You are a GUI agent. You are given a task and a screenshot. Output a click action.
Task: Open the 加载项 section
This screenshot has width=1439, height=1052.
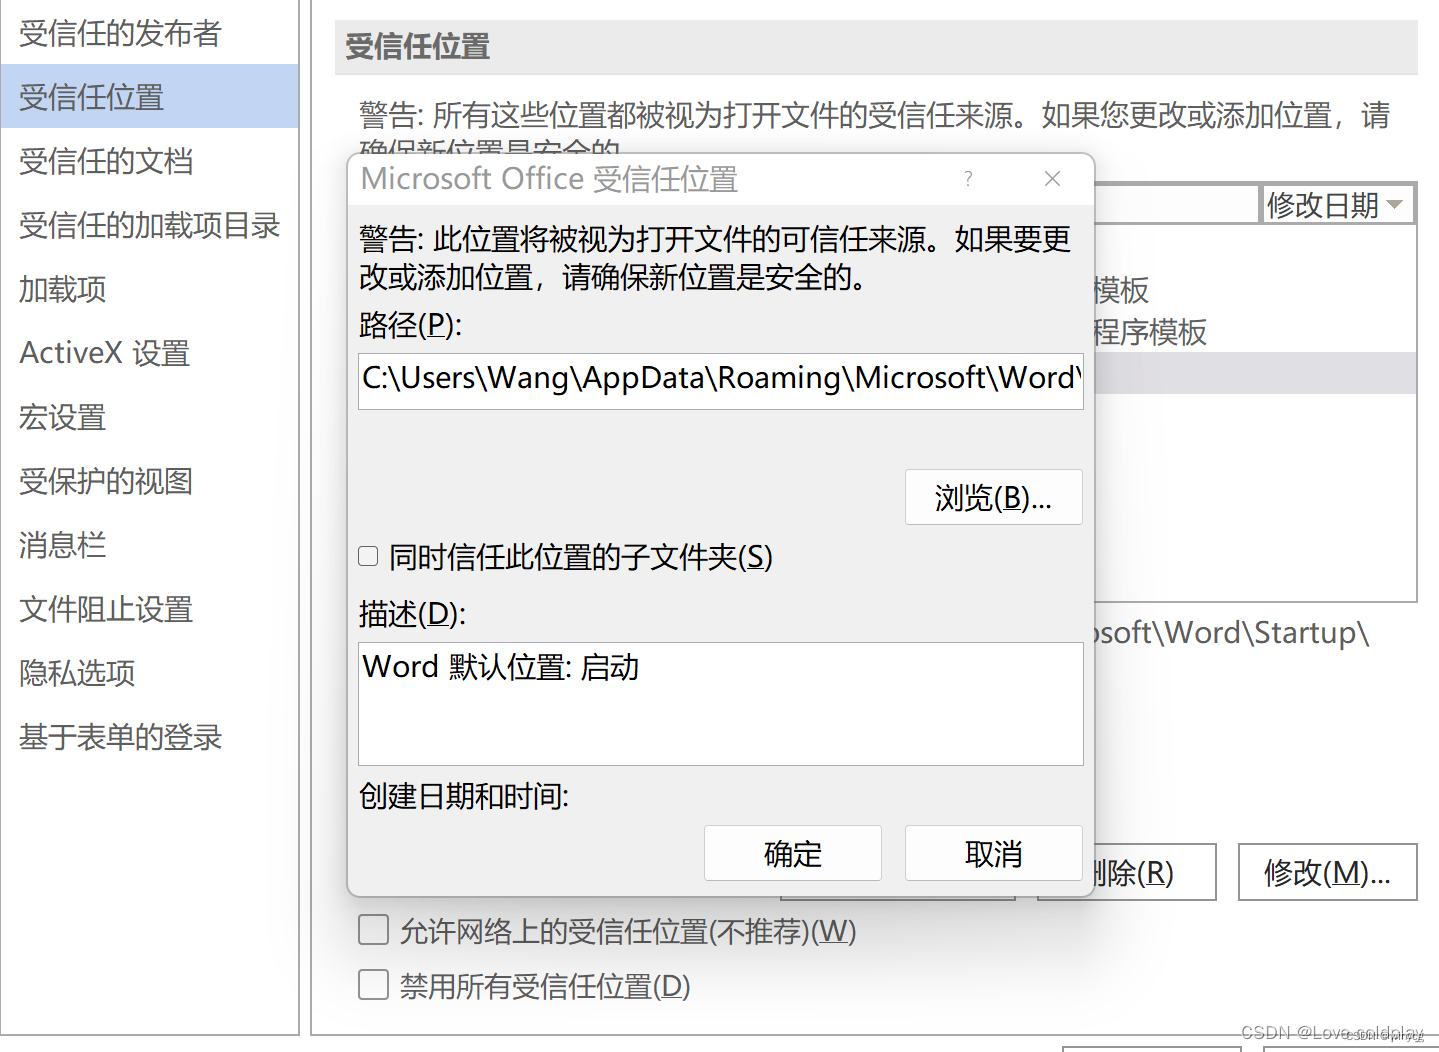(149, 289)
